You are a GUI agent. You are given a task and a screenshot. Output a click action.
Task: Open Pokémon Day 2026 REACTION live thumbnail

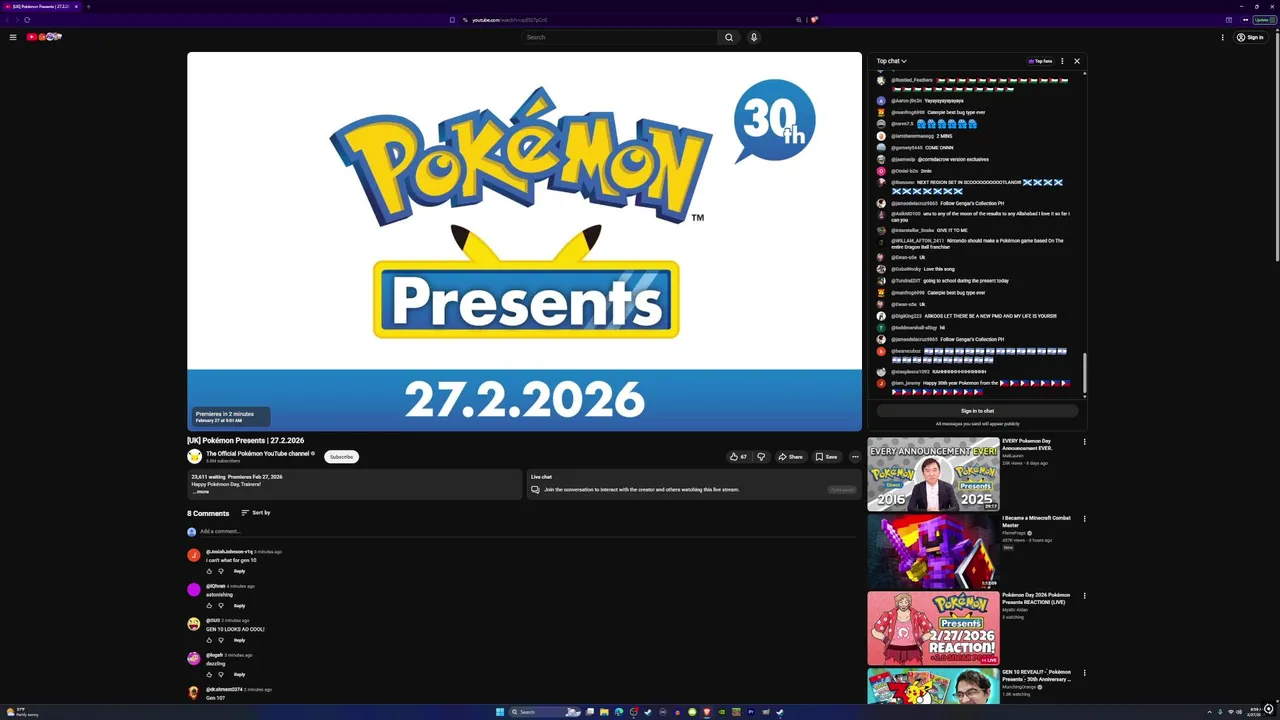click(x=933, y=628)
